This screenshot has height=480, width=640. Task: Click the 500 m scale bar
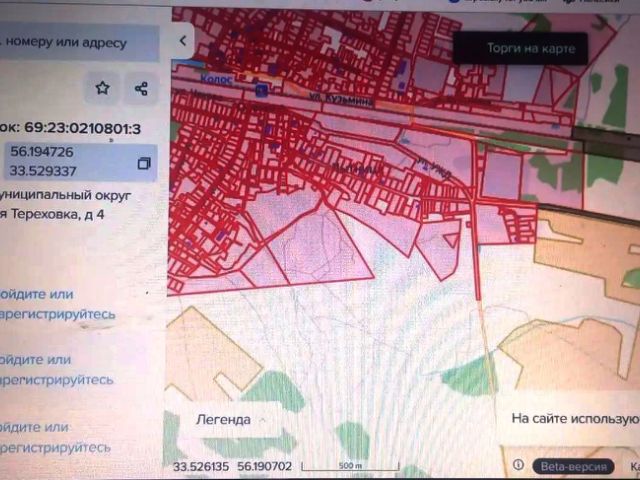pos(350,465)
